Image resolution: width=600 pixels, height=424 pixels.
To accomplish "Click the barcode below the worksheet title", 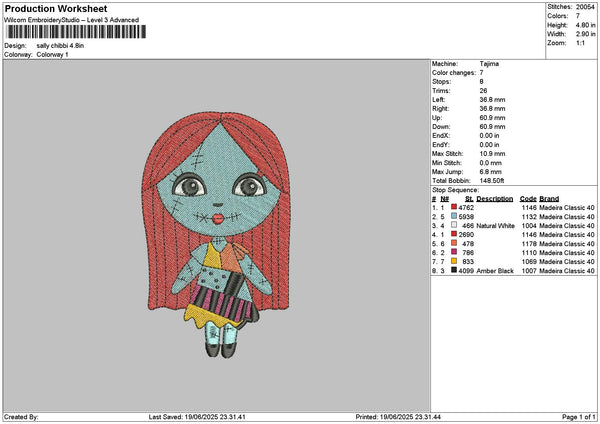I will (x=75, y=33).
